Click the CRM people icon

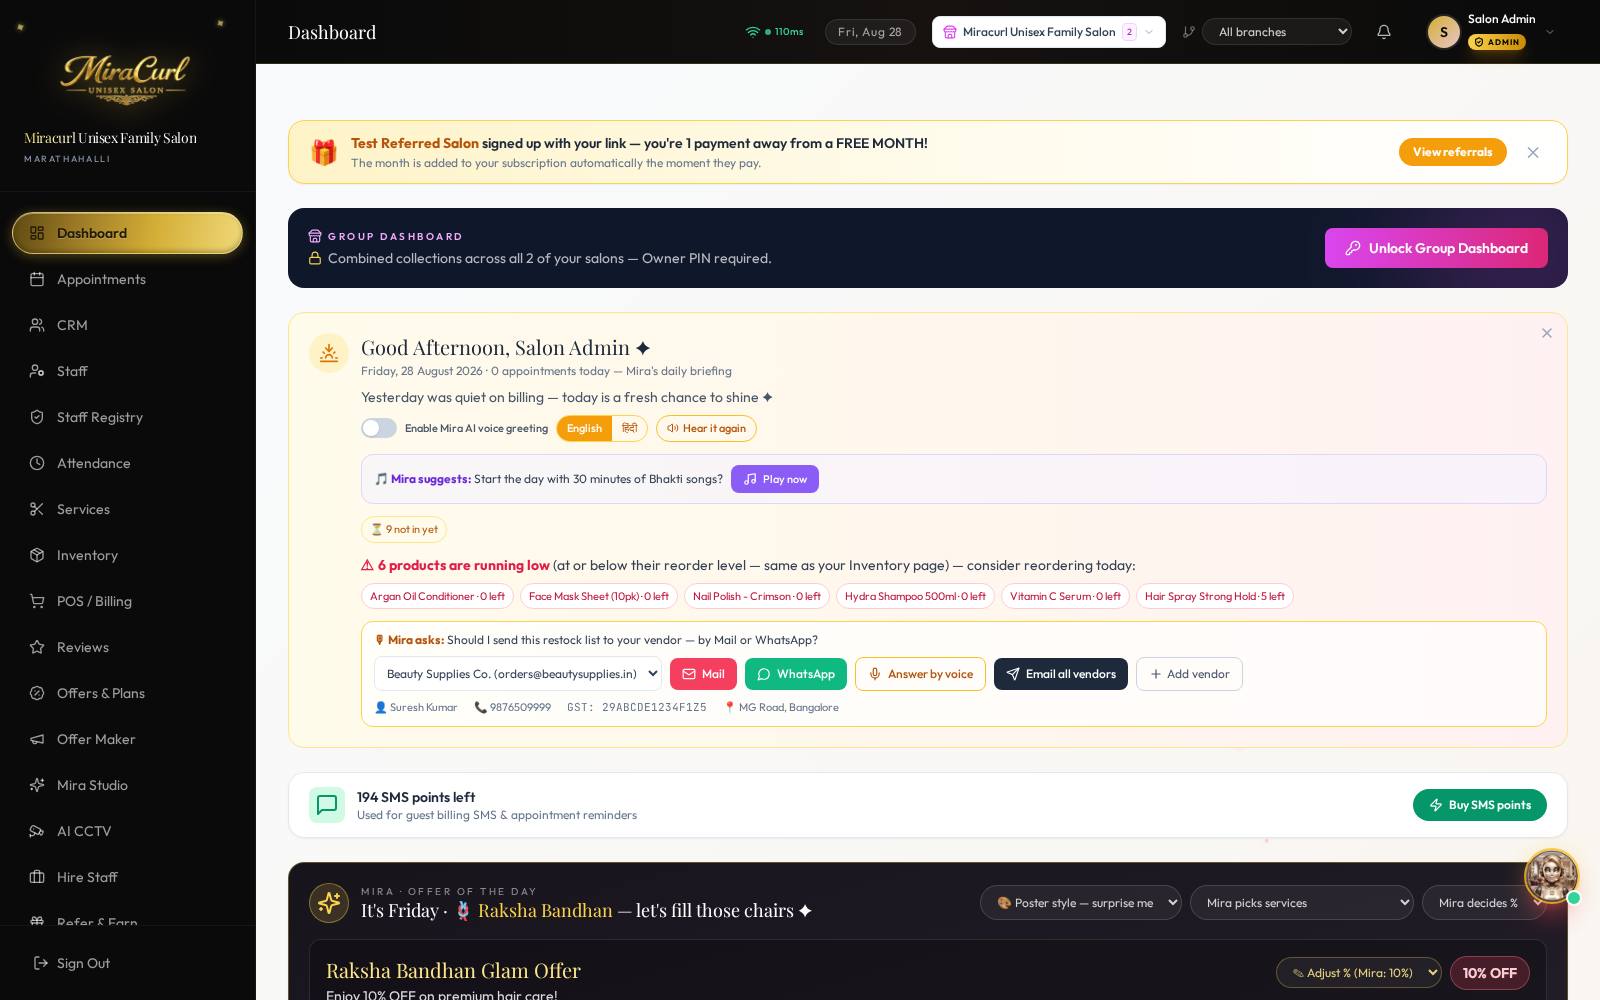[x=37, y=325]
